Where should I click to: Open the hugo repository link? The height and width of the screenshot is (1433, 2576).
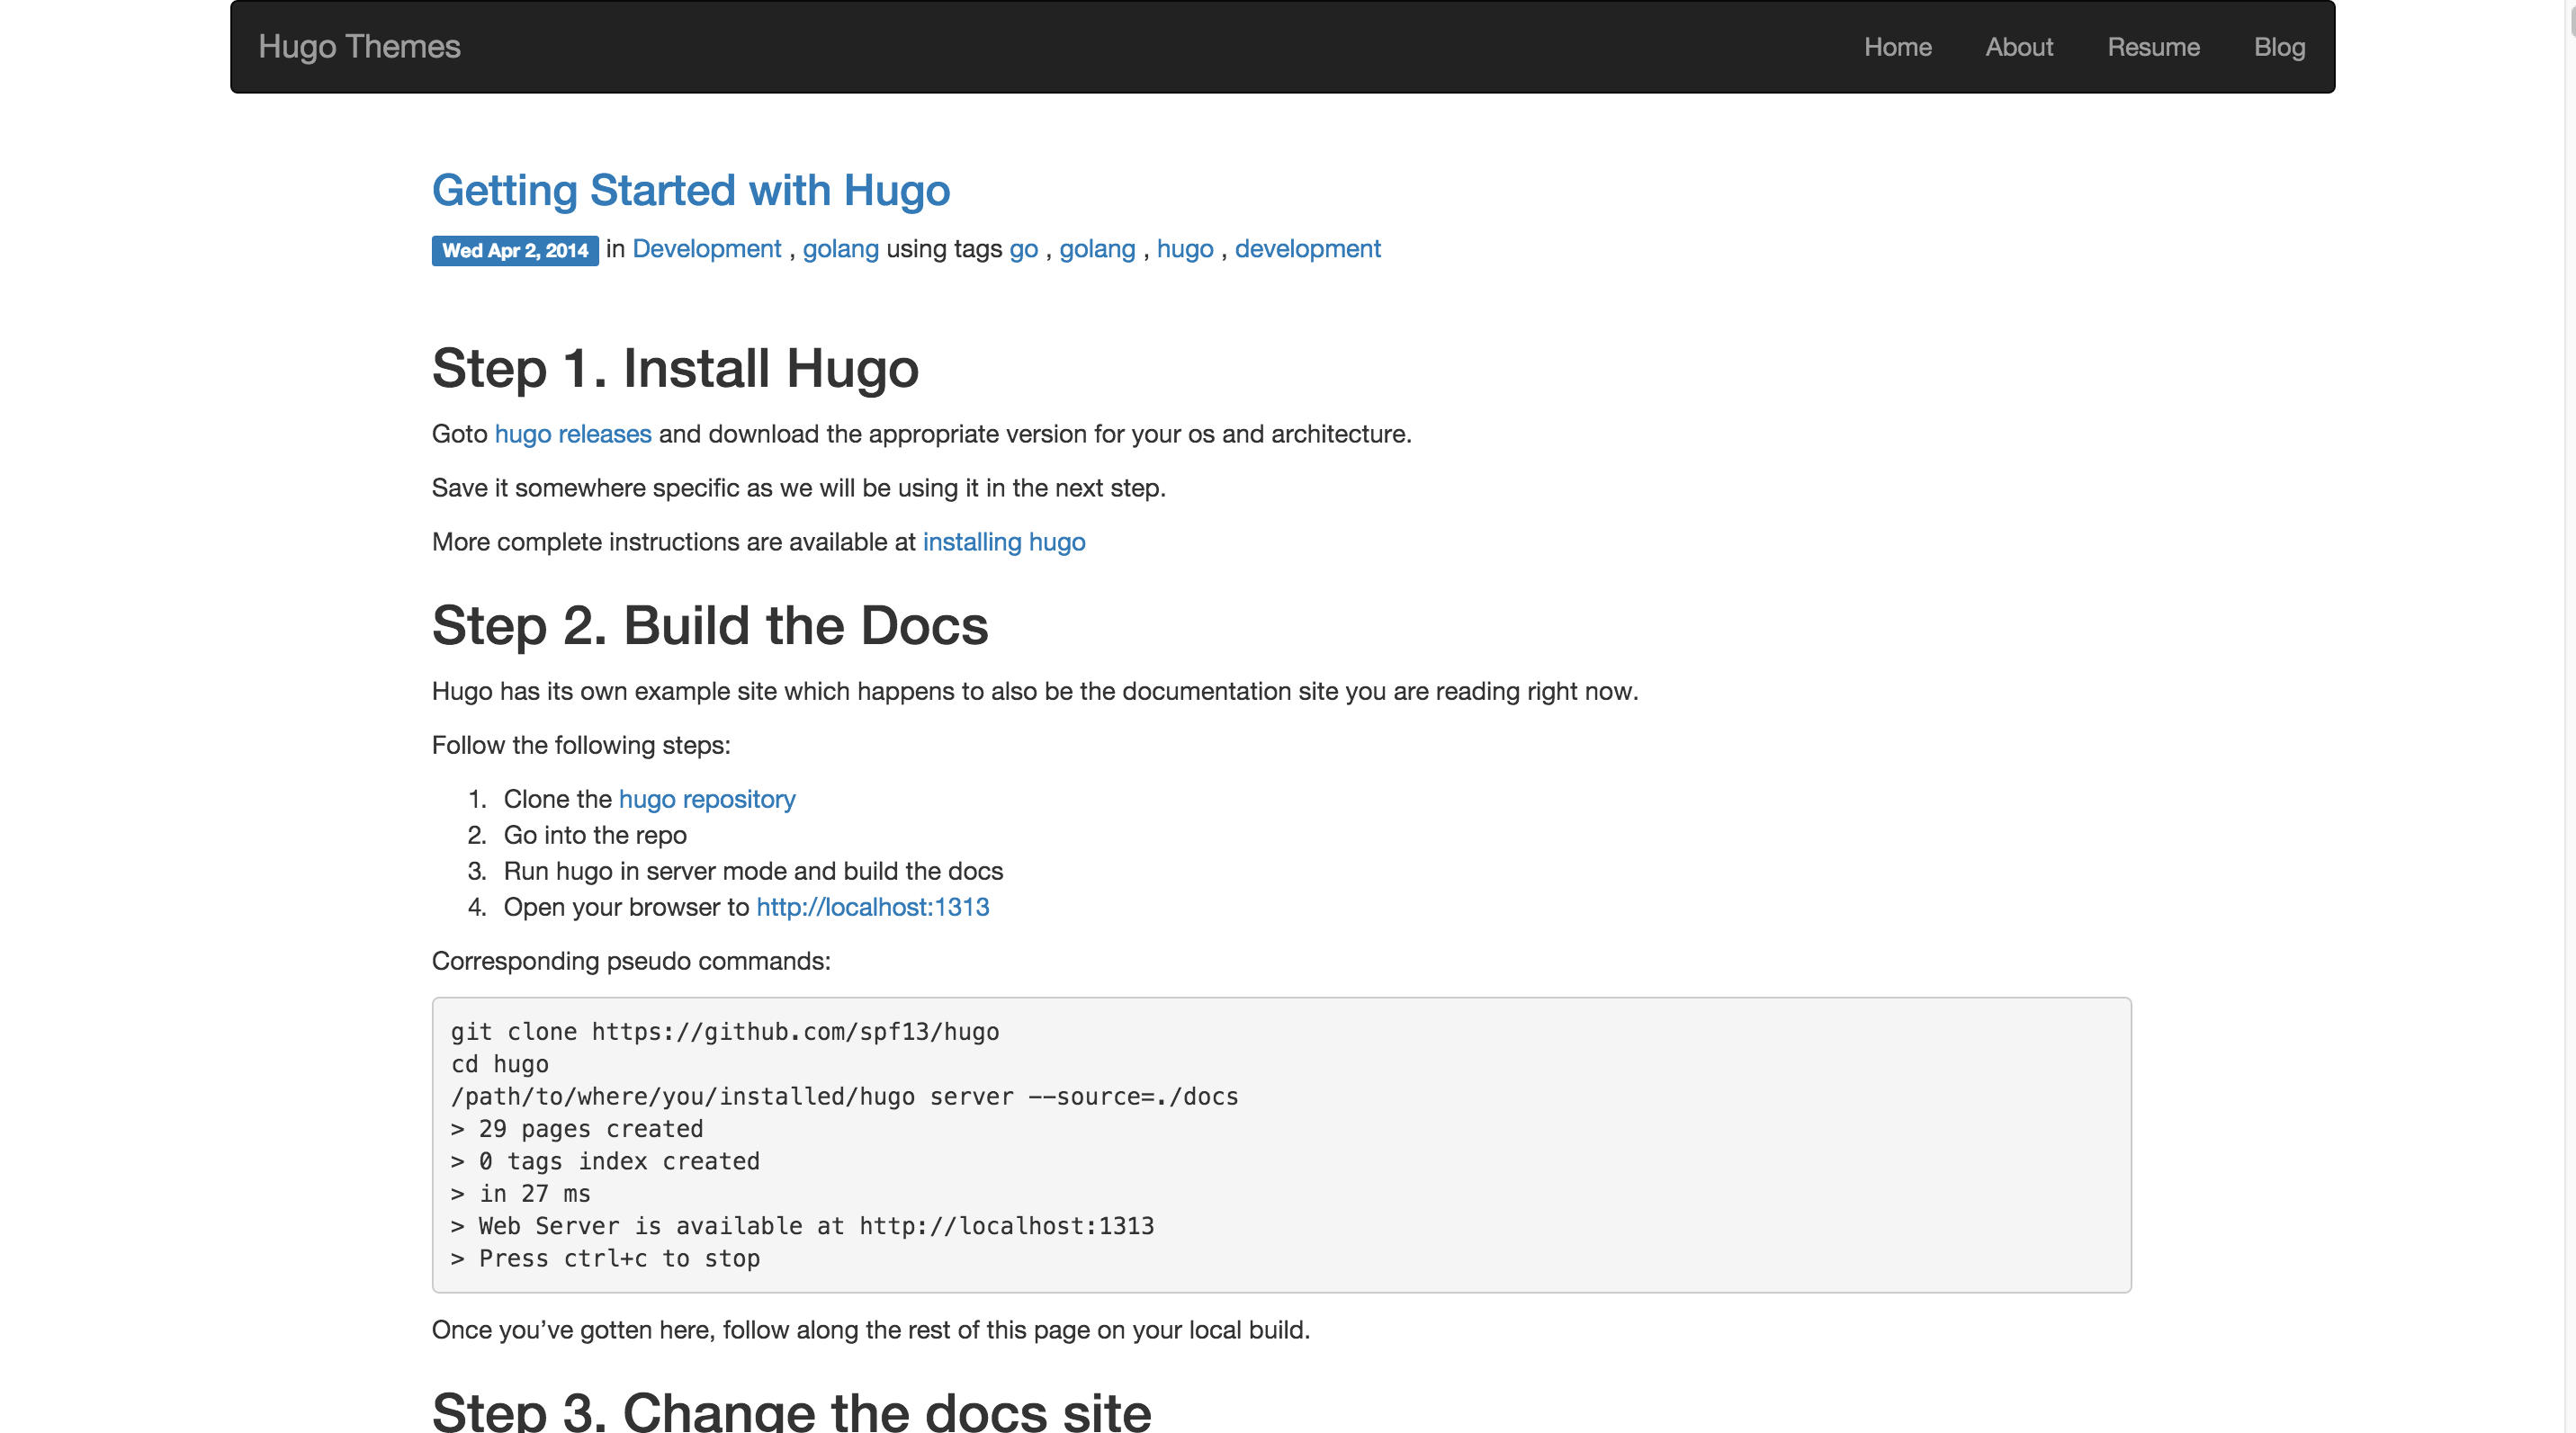click(x=706, y=799)
